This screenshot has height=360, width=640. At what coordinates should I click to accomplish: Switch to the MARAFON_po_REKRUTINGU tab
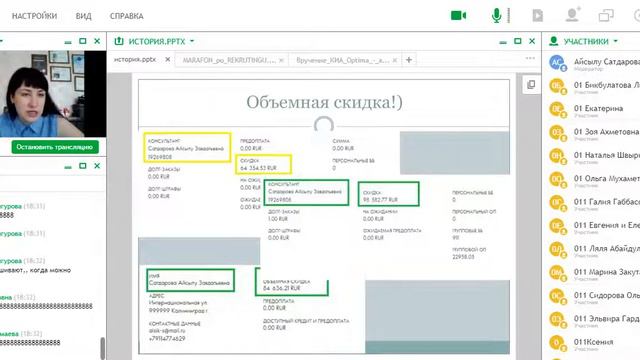[x=229, y=60]
